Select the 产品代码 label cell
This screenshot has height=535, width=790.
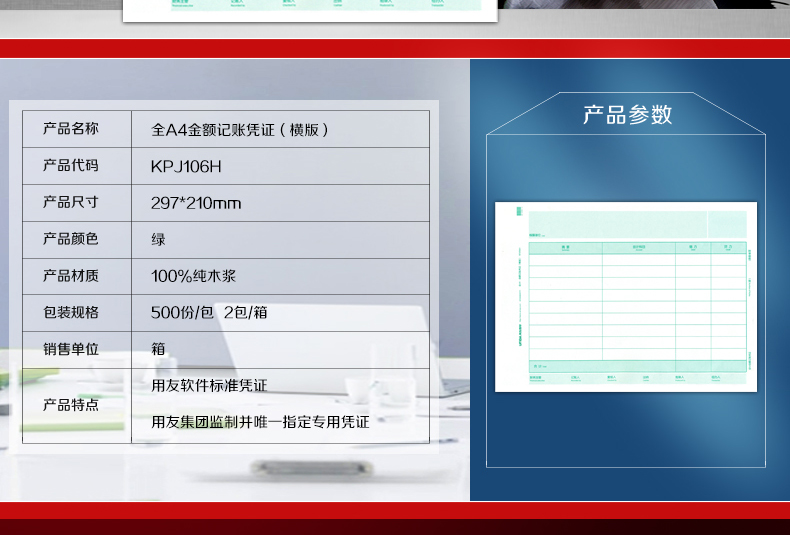(71, 166)
